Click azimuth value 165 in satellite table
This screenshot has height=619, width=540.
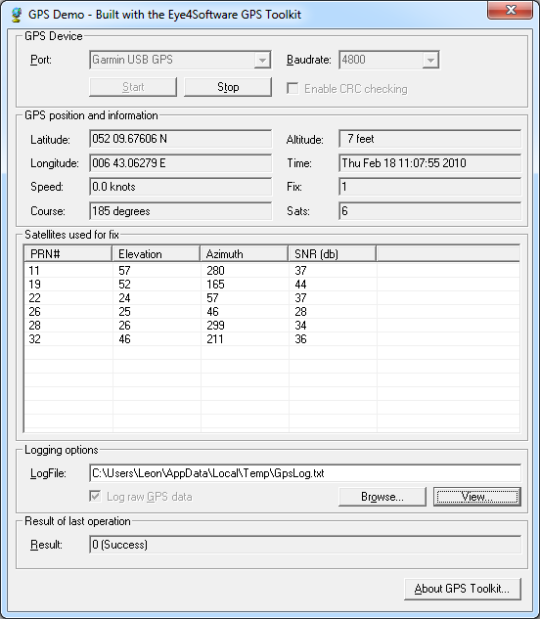pos(215,284)
